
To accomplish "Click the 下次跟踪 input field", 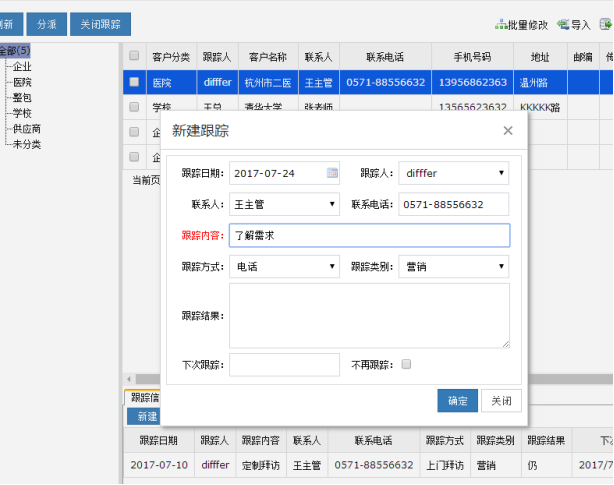I will pos(284,364).
